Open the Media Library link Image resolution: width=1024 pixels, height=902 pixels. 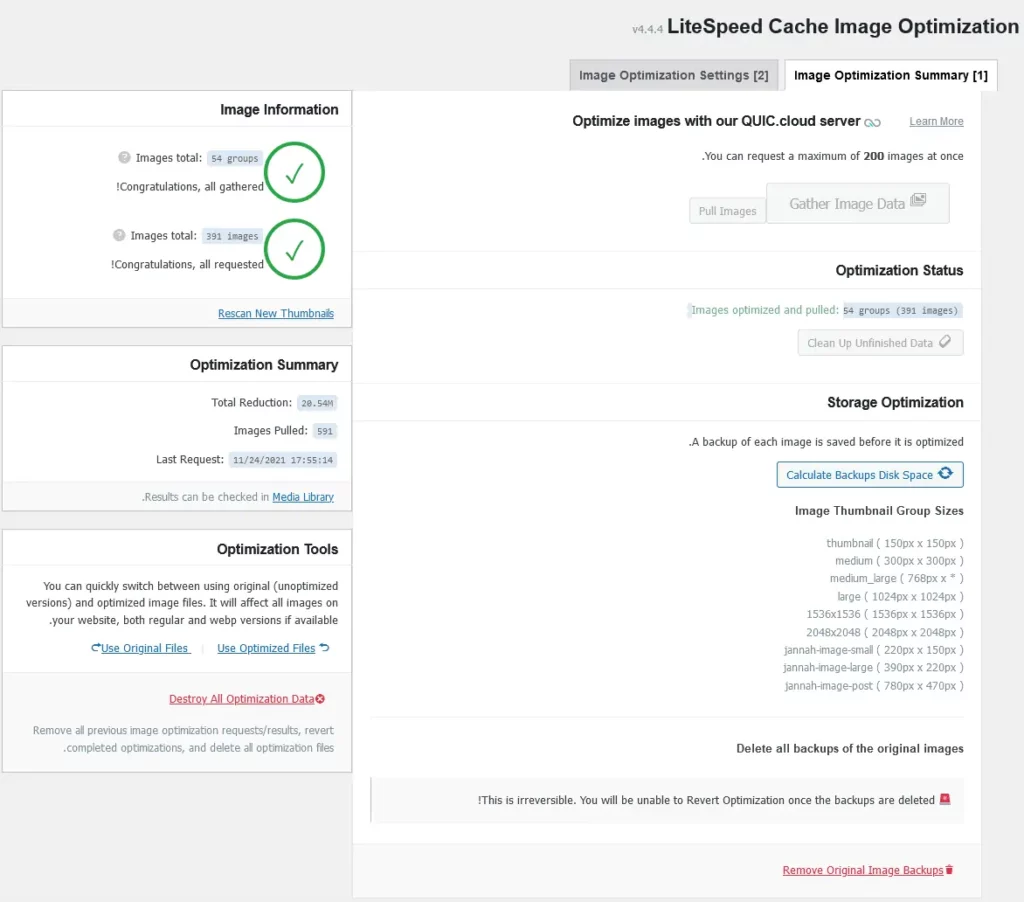(303, 497)
